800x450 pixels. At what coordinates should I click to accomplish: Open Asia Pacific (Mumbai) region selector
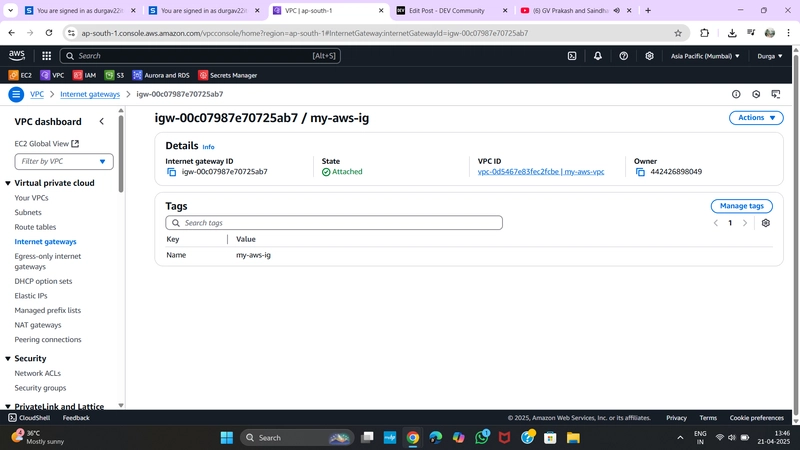[705, 56]
